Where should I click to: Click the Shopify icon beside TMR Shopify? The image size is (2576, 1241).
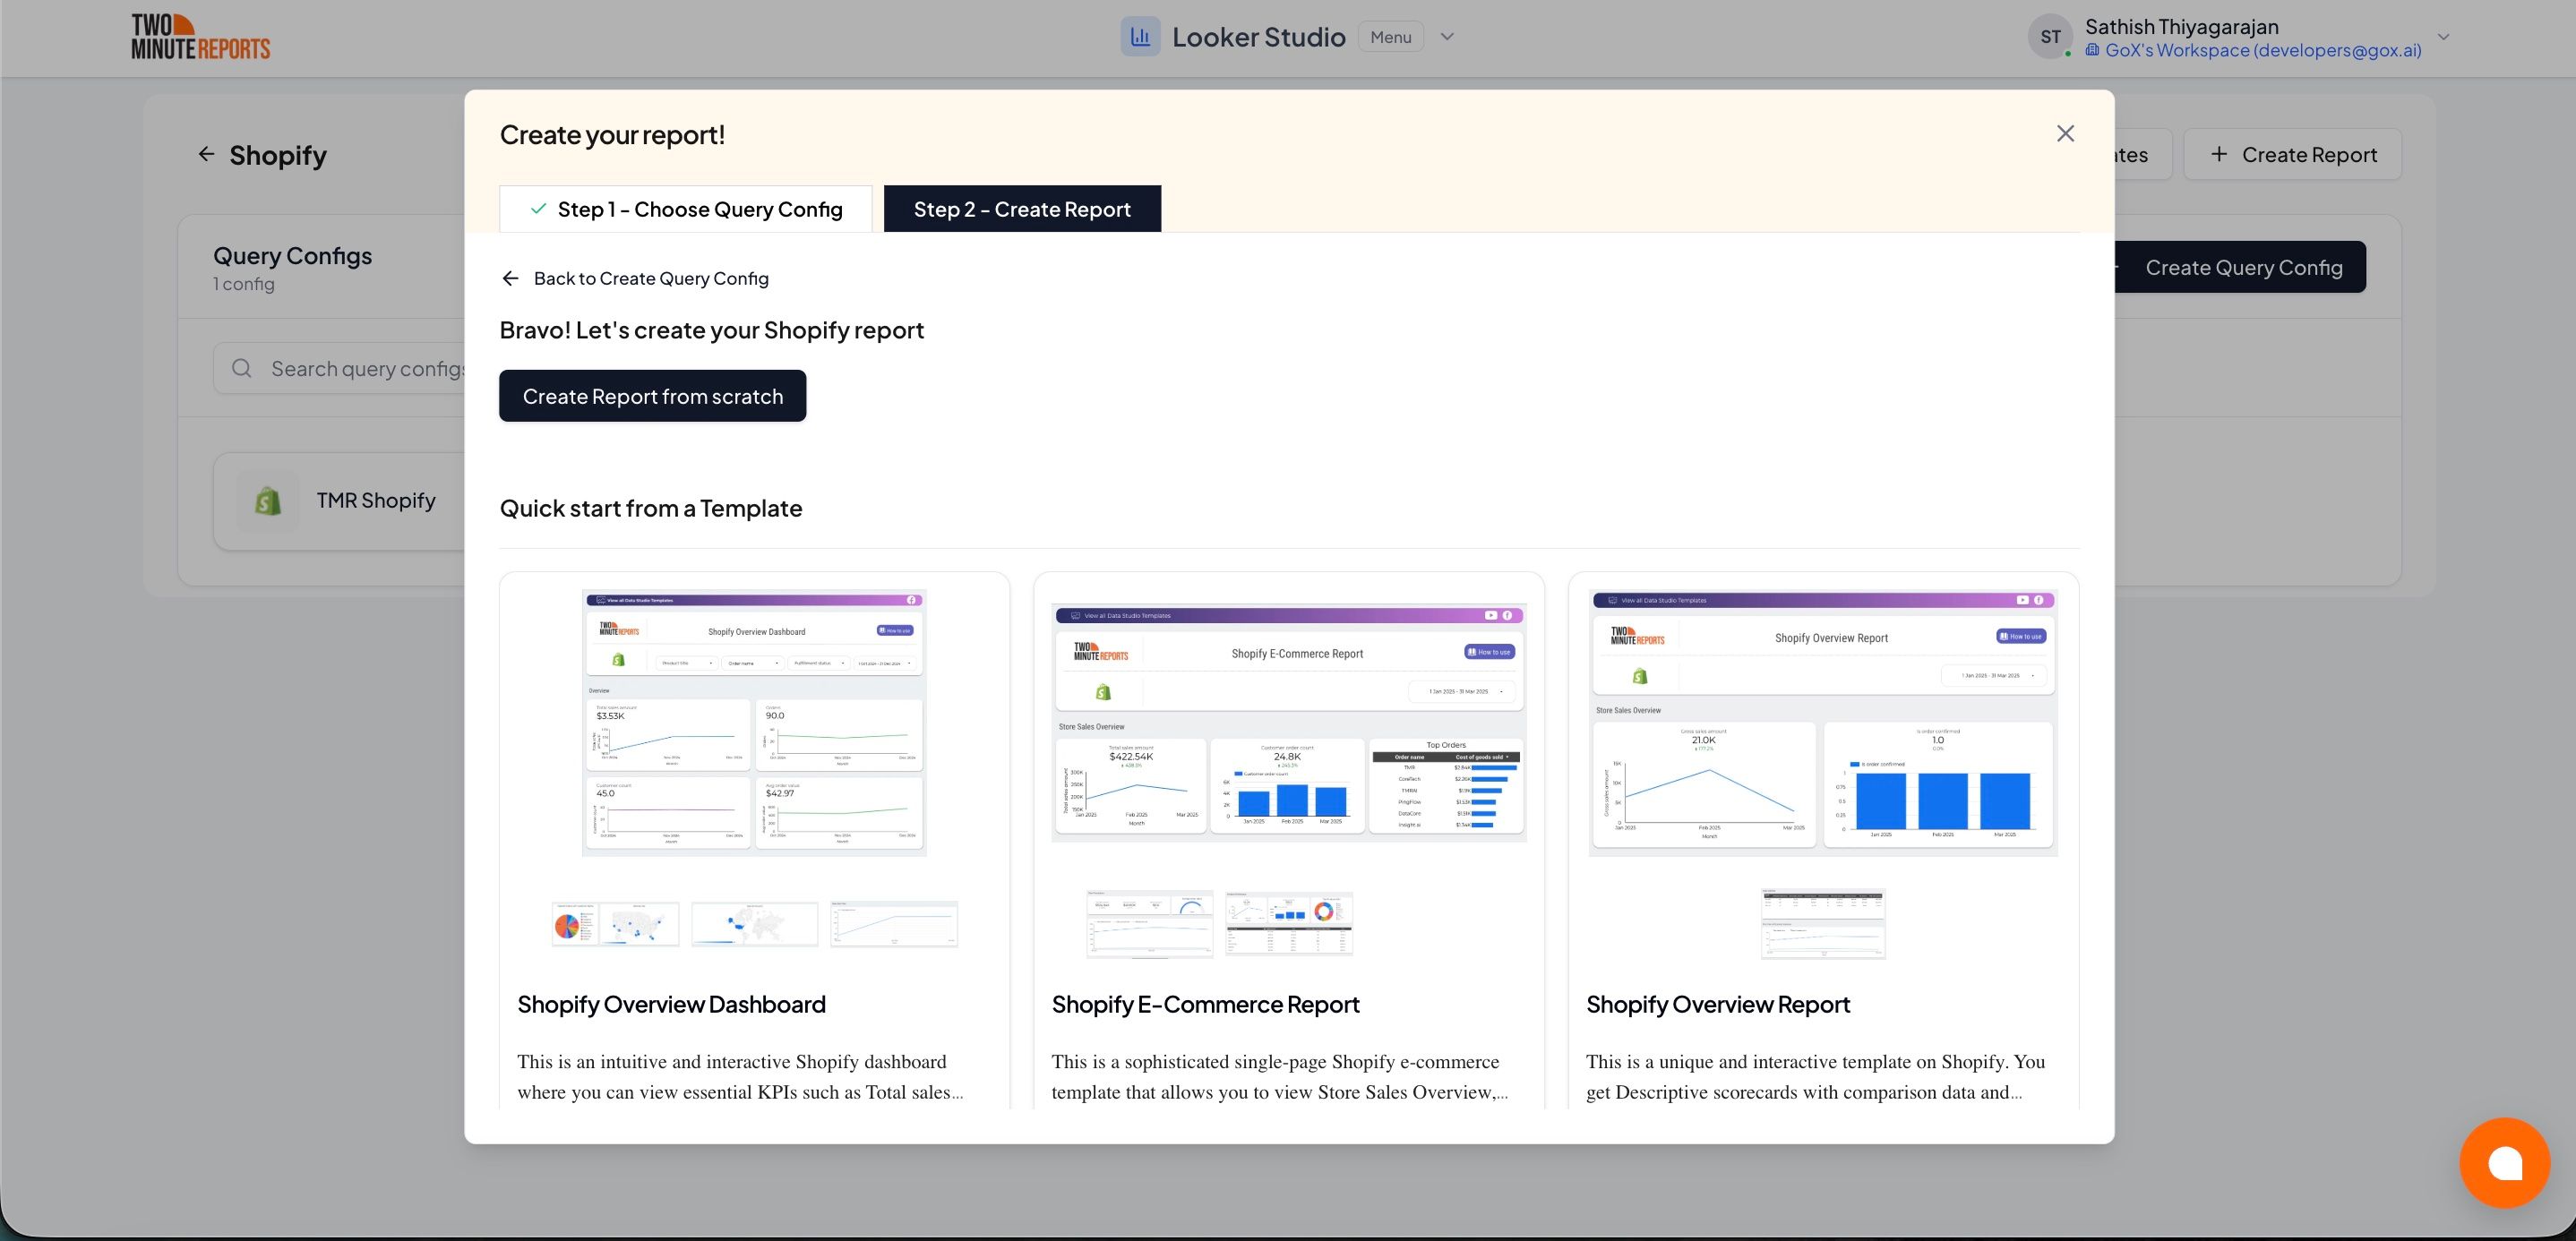point(266,500)
